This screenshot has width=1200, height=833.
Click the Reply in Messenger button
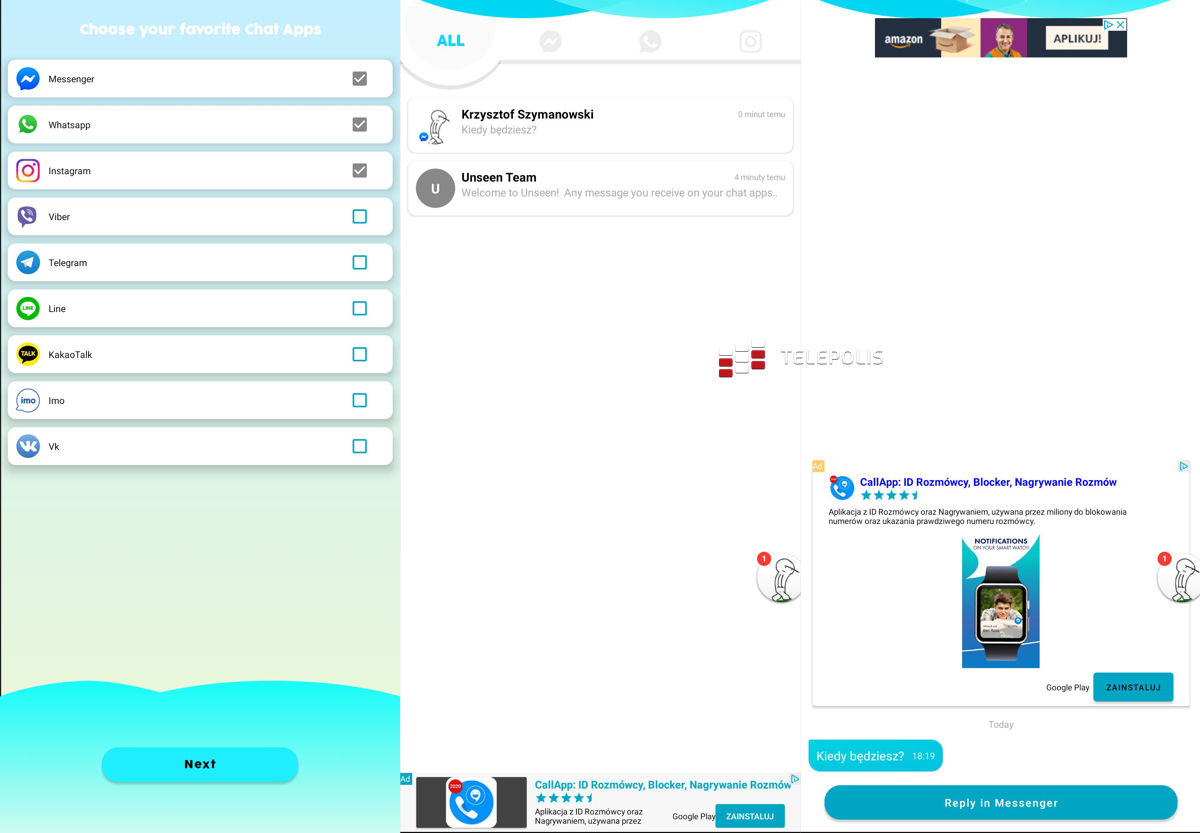[1000, 803]
